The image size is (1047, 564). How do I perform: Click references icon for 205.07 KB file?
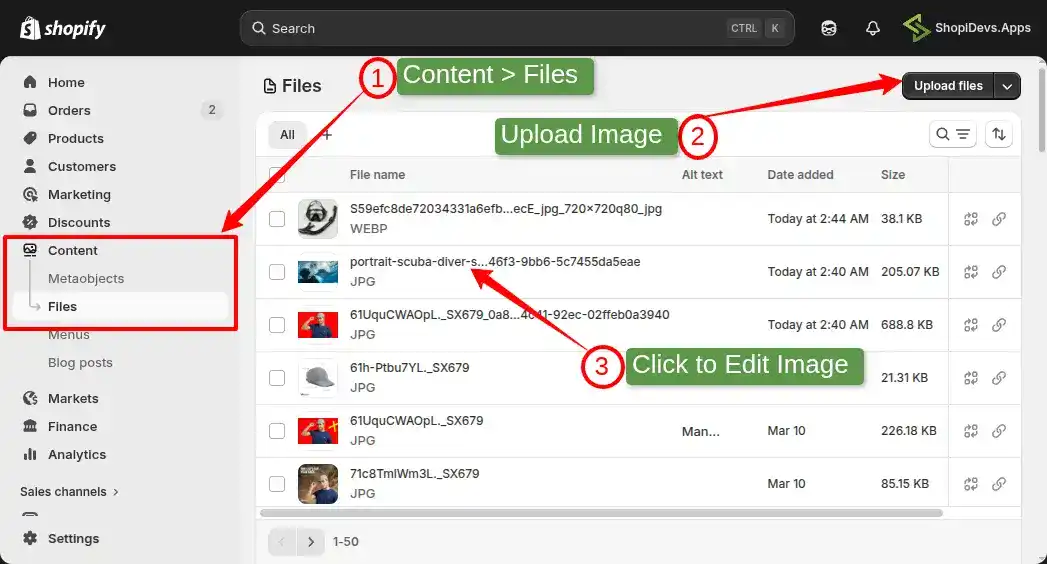pyautogui.click(x=971, y=272)
